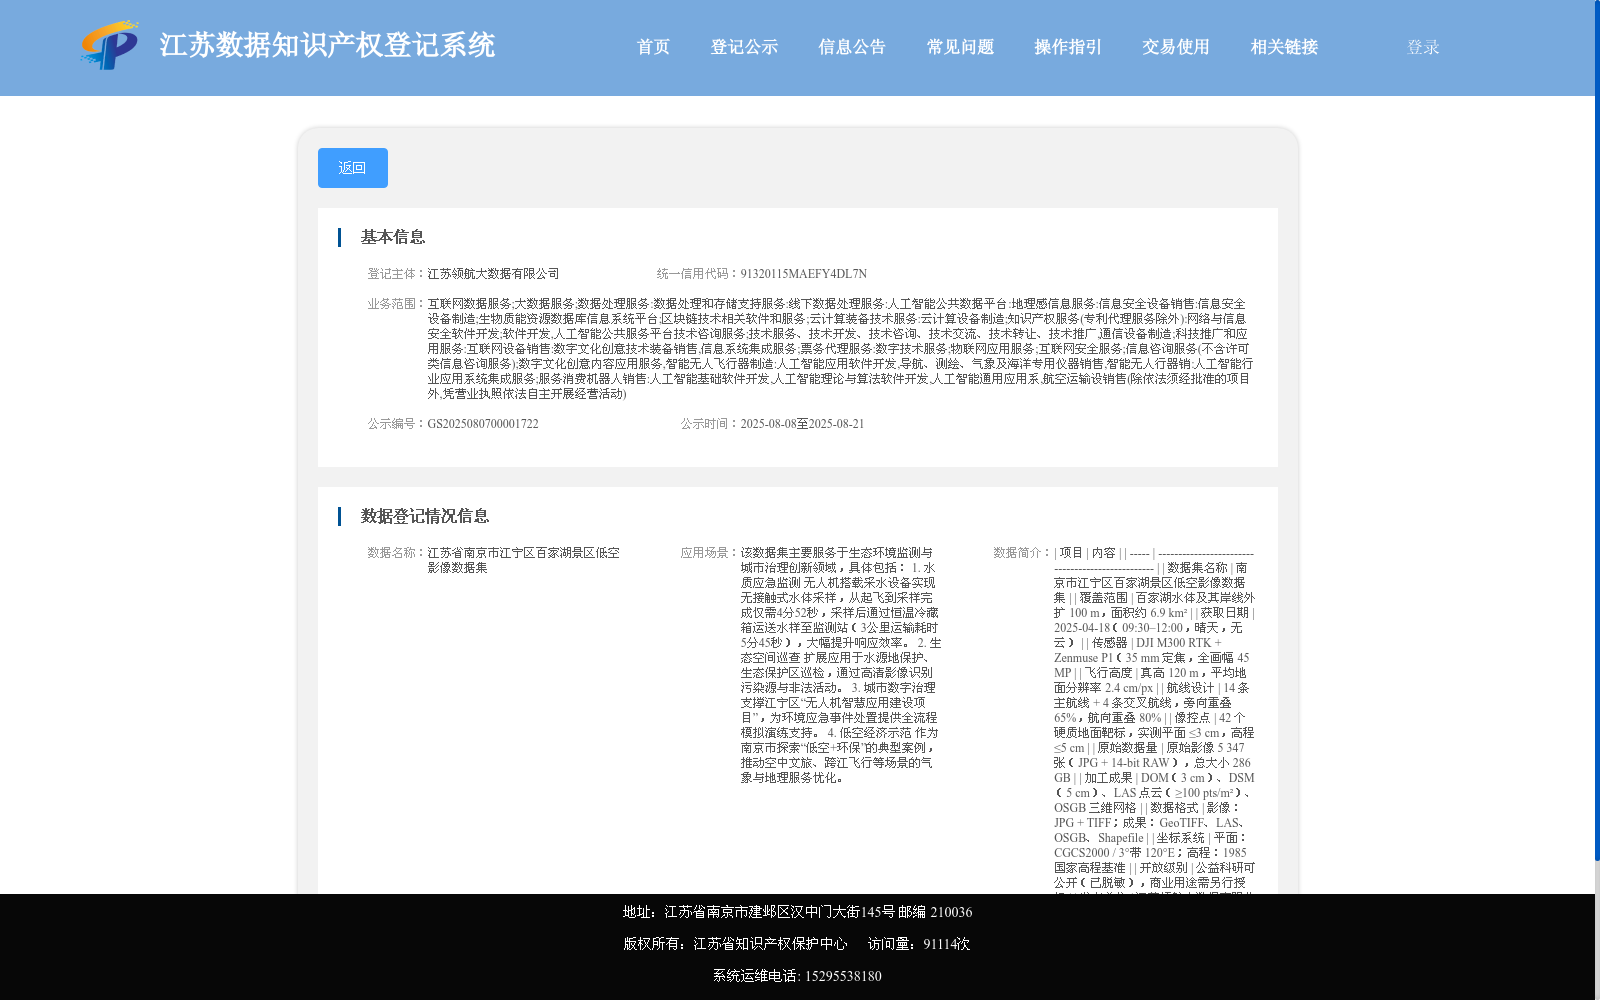The height and width of the screenshot is (1000, 1600).
Task: Click the 公示编号 label
Action: (x=396, y=424)
